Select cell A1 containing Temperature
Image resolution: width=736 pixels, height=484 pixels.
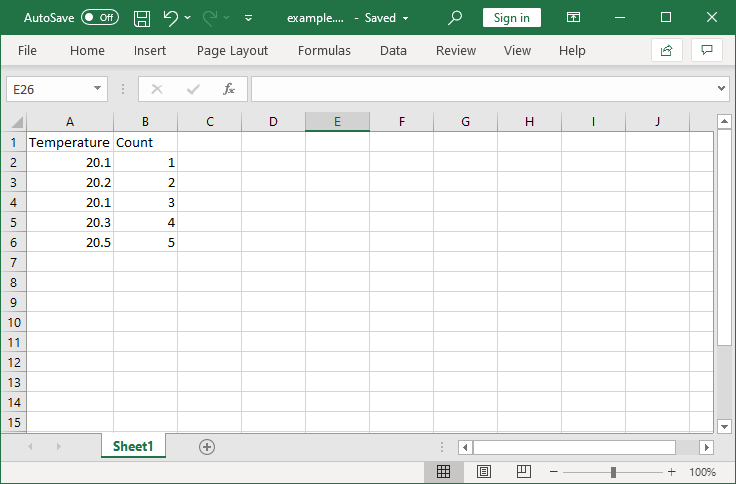click(x=69, y=142)
